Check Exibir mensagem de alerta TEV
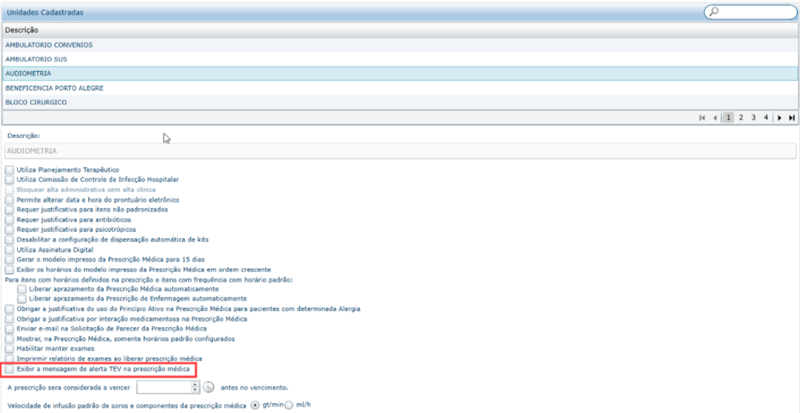Viewport: 800px width, 413px height. tap(10, 369)
